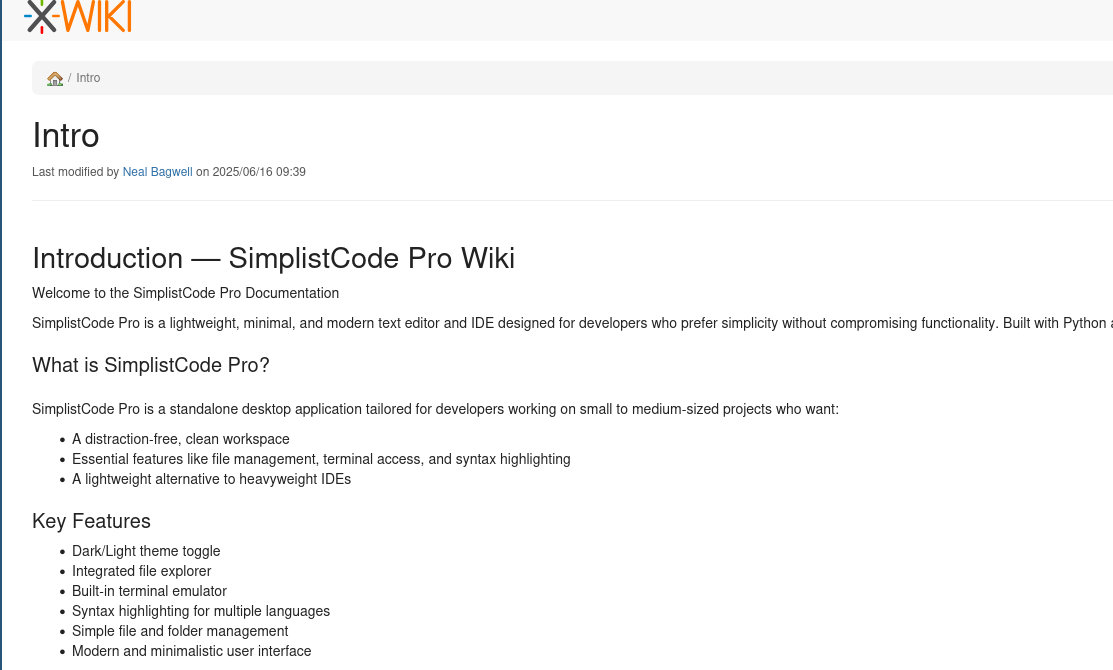Click the "What is SimplistCode Pro?" heading
This screenshot has height=670, width=1113.
(151, 365)
